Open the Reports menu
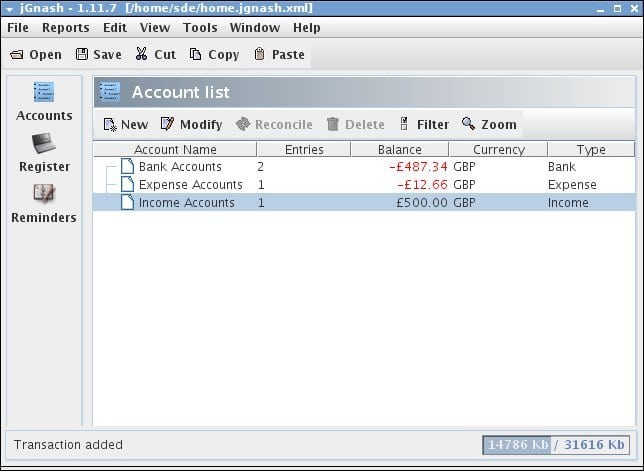The image size is (644, 471). [x=66, y=28]
